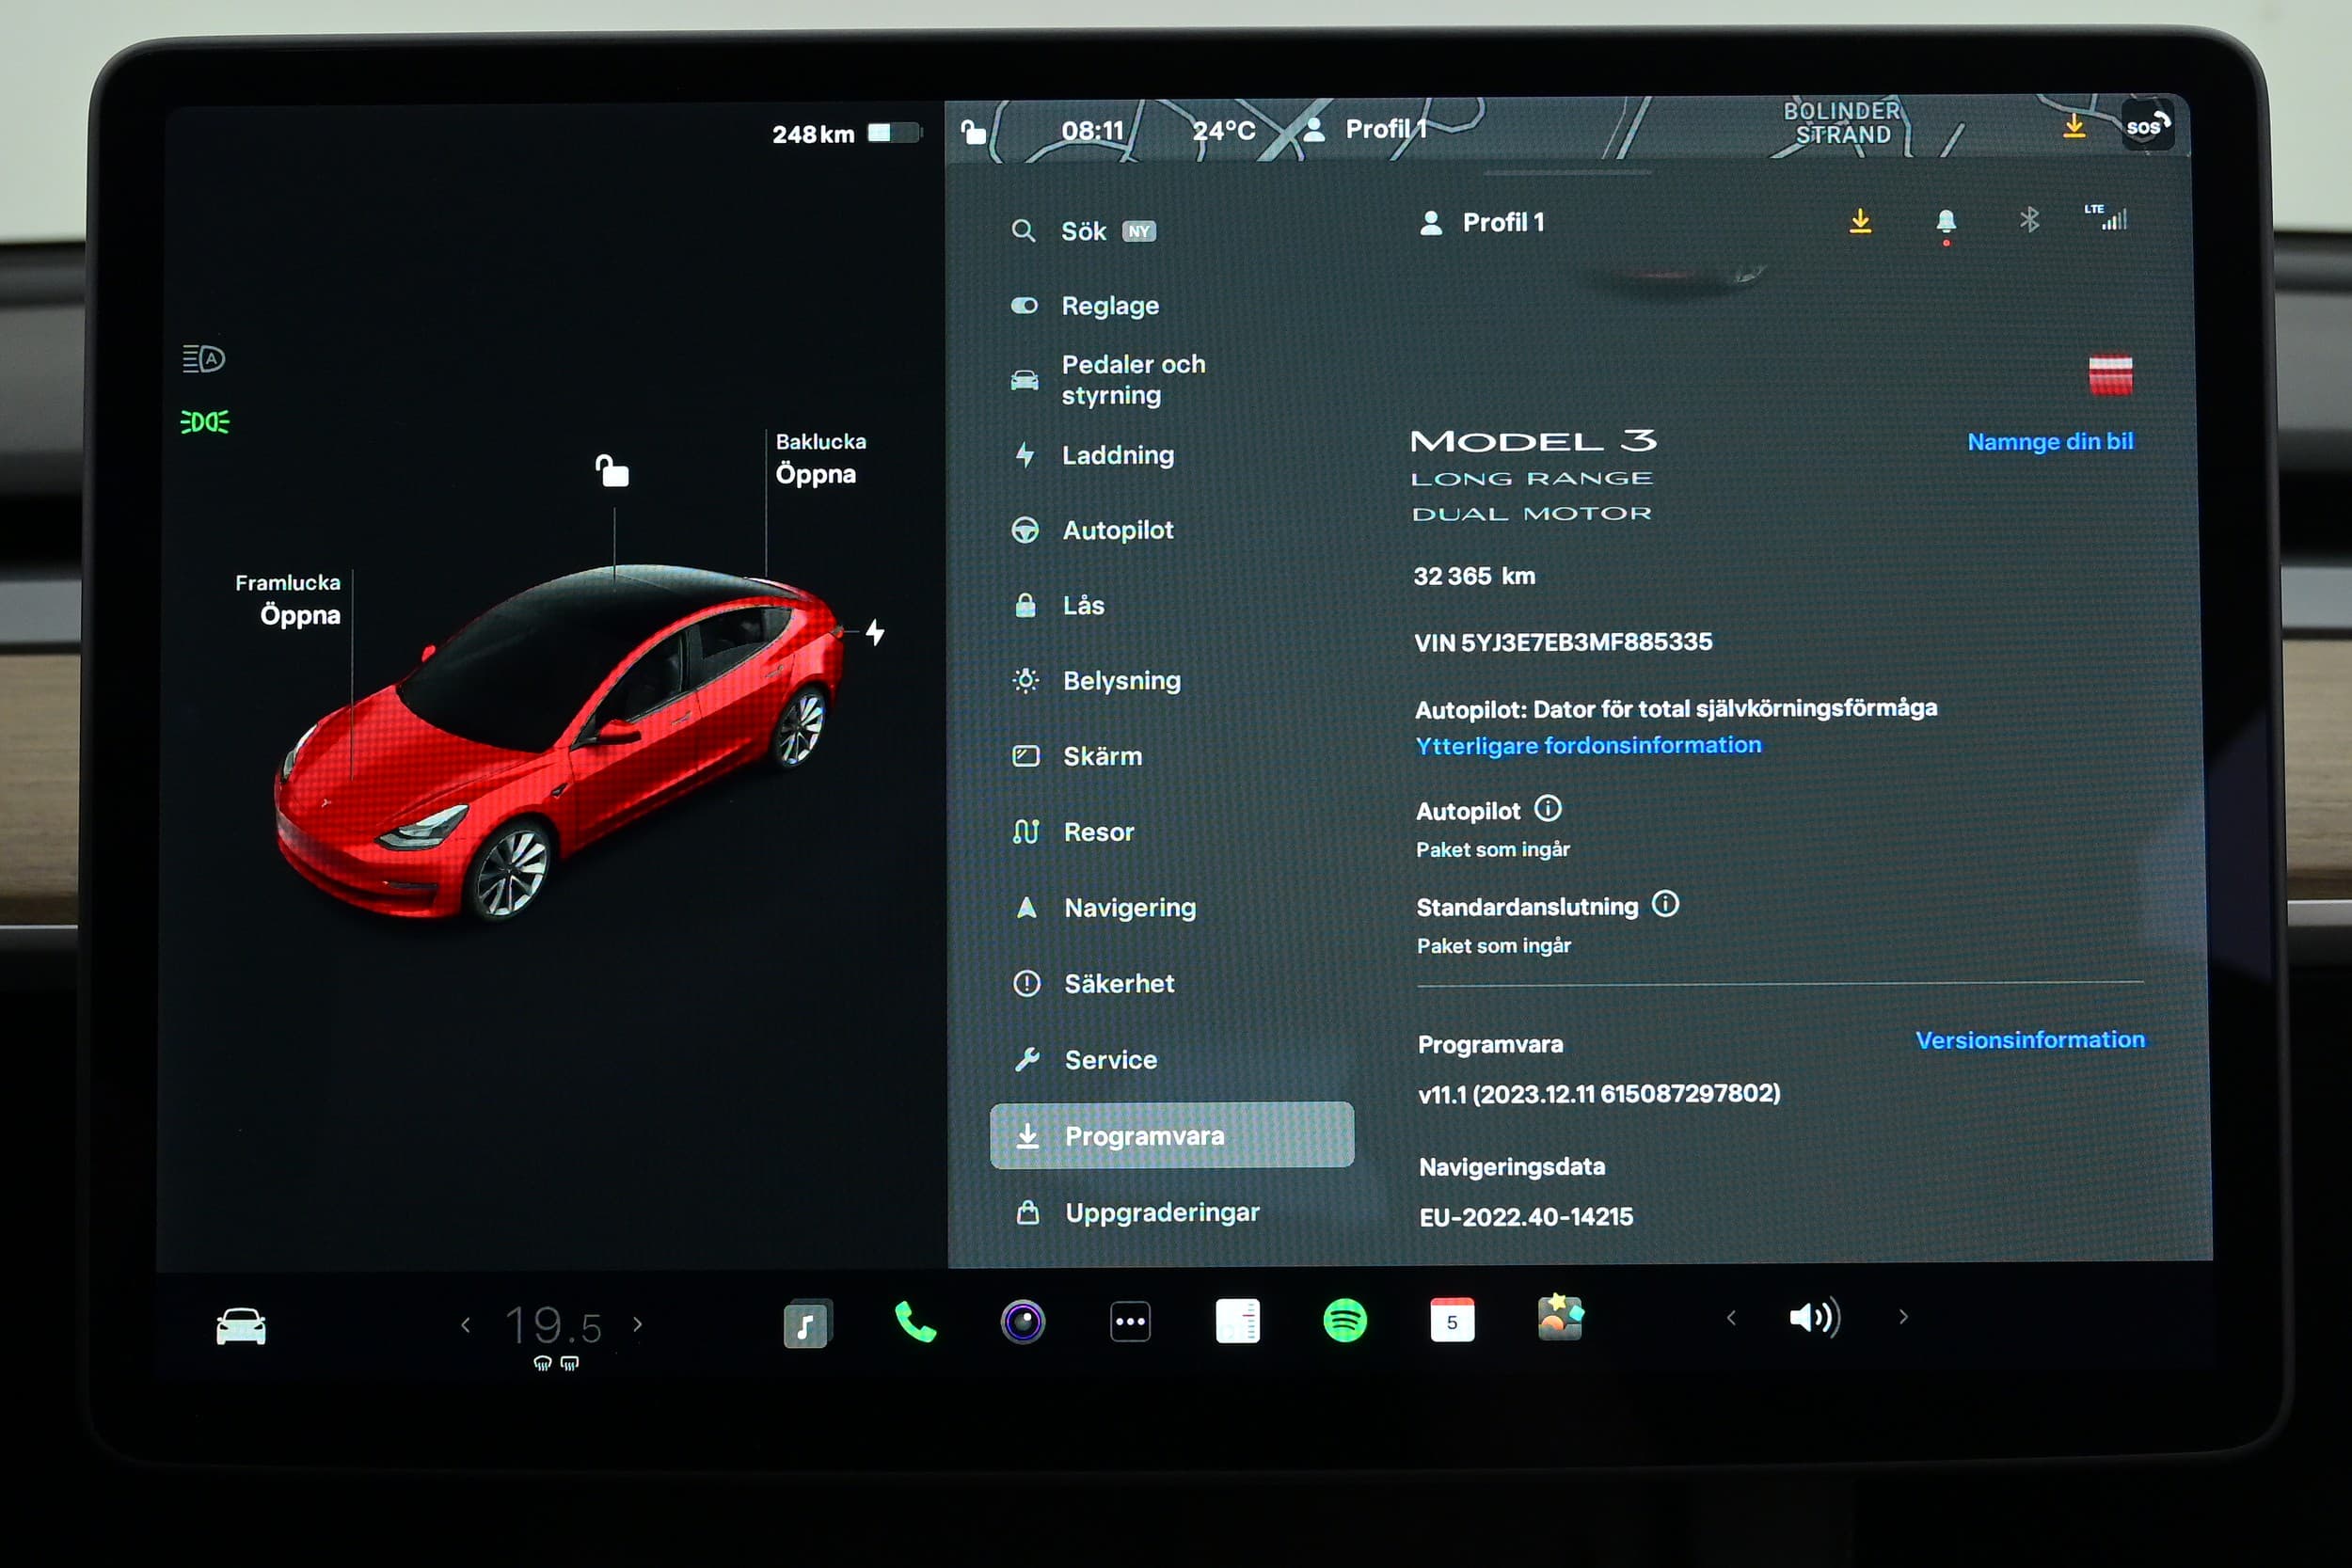This screenshot has height=1568, width=2352.
Task: Open the all apps three-dot launcher
Action: [1130, 1321]
